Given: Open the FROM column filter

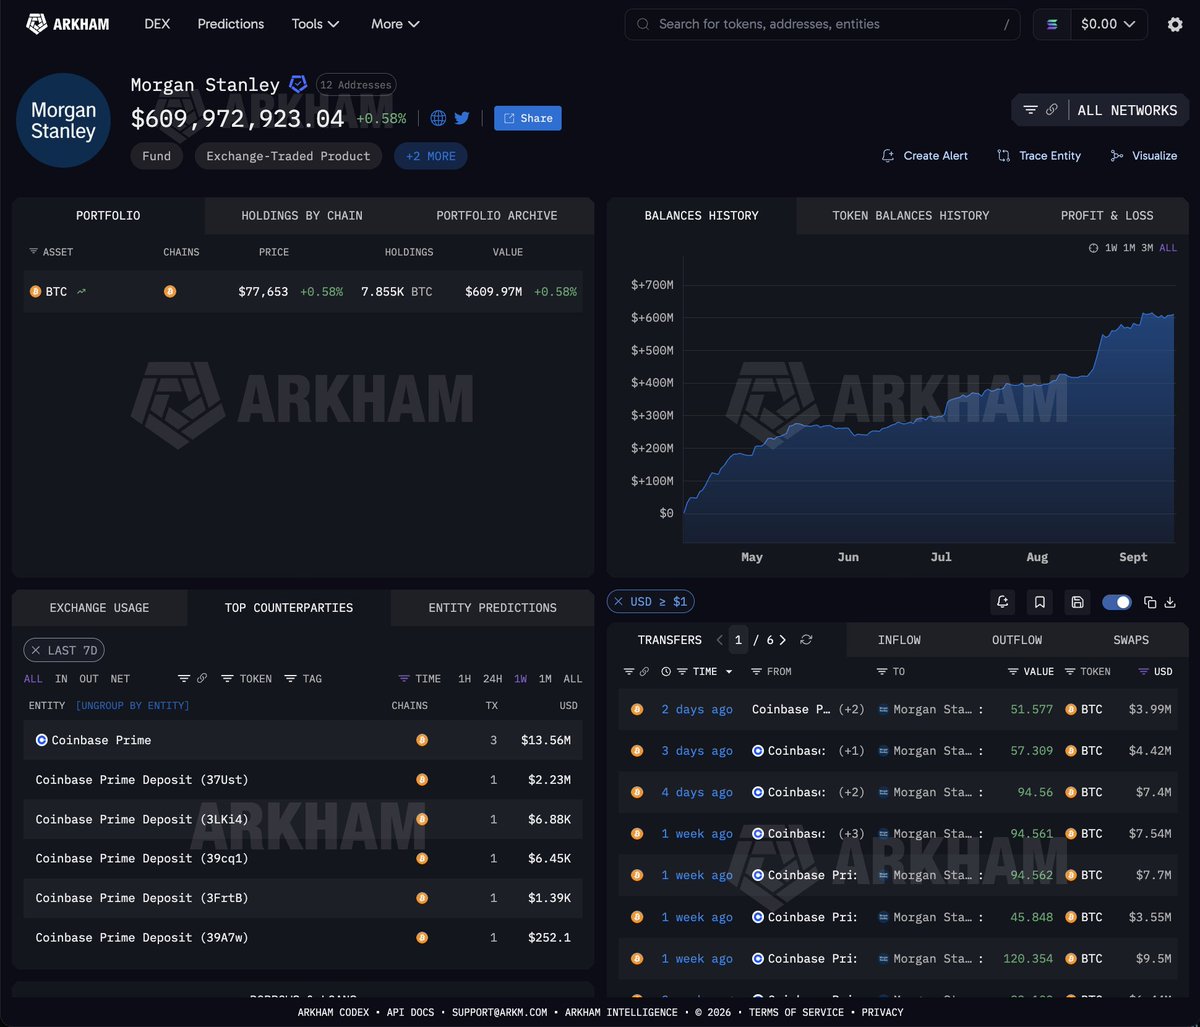Looking at the screenshot, I should [771, 672].
